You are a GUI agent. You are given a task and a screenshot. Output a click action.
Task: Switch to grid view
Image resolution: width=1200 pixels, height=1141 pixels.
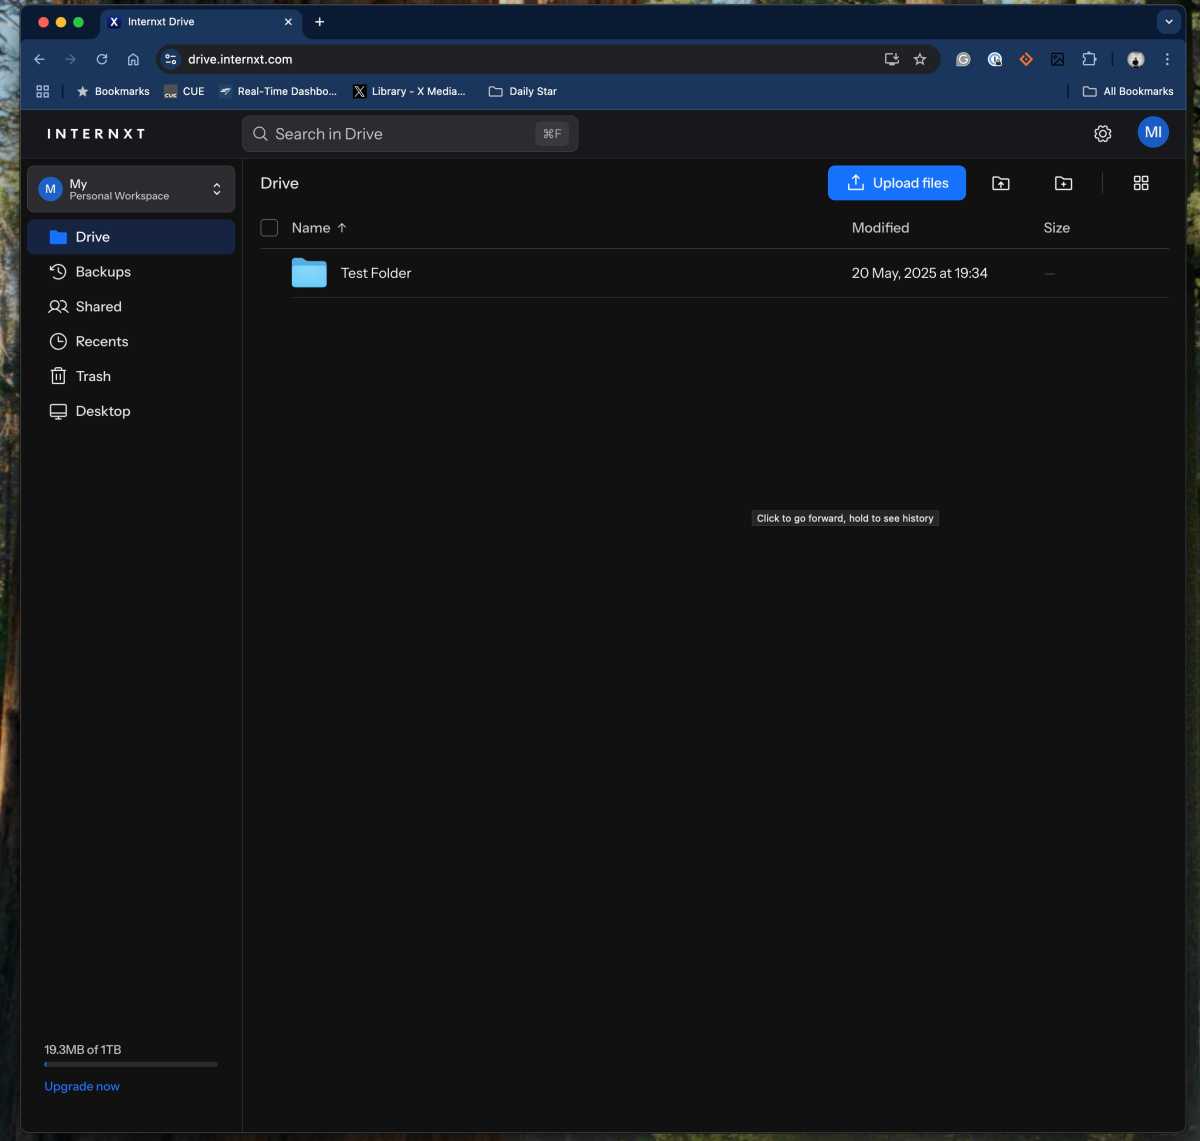pyautogui.click(x=1141, y=183)
